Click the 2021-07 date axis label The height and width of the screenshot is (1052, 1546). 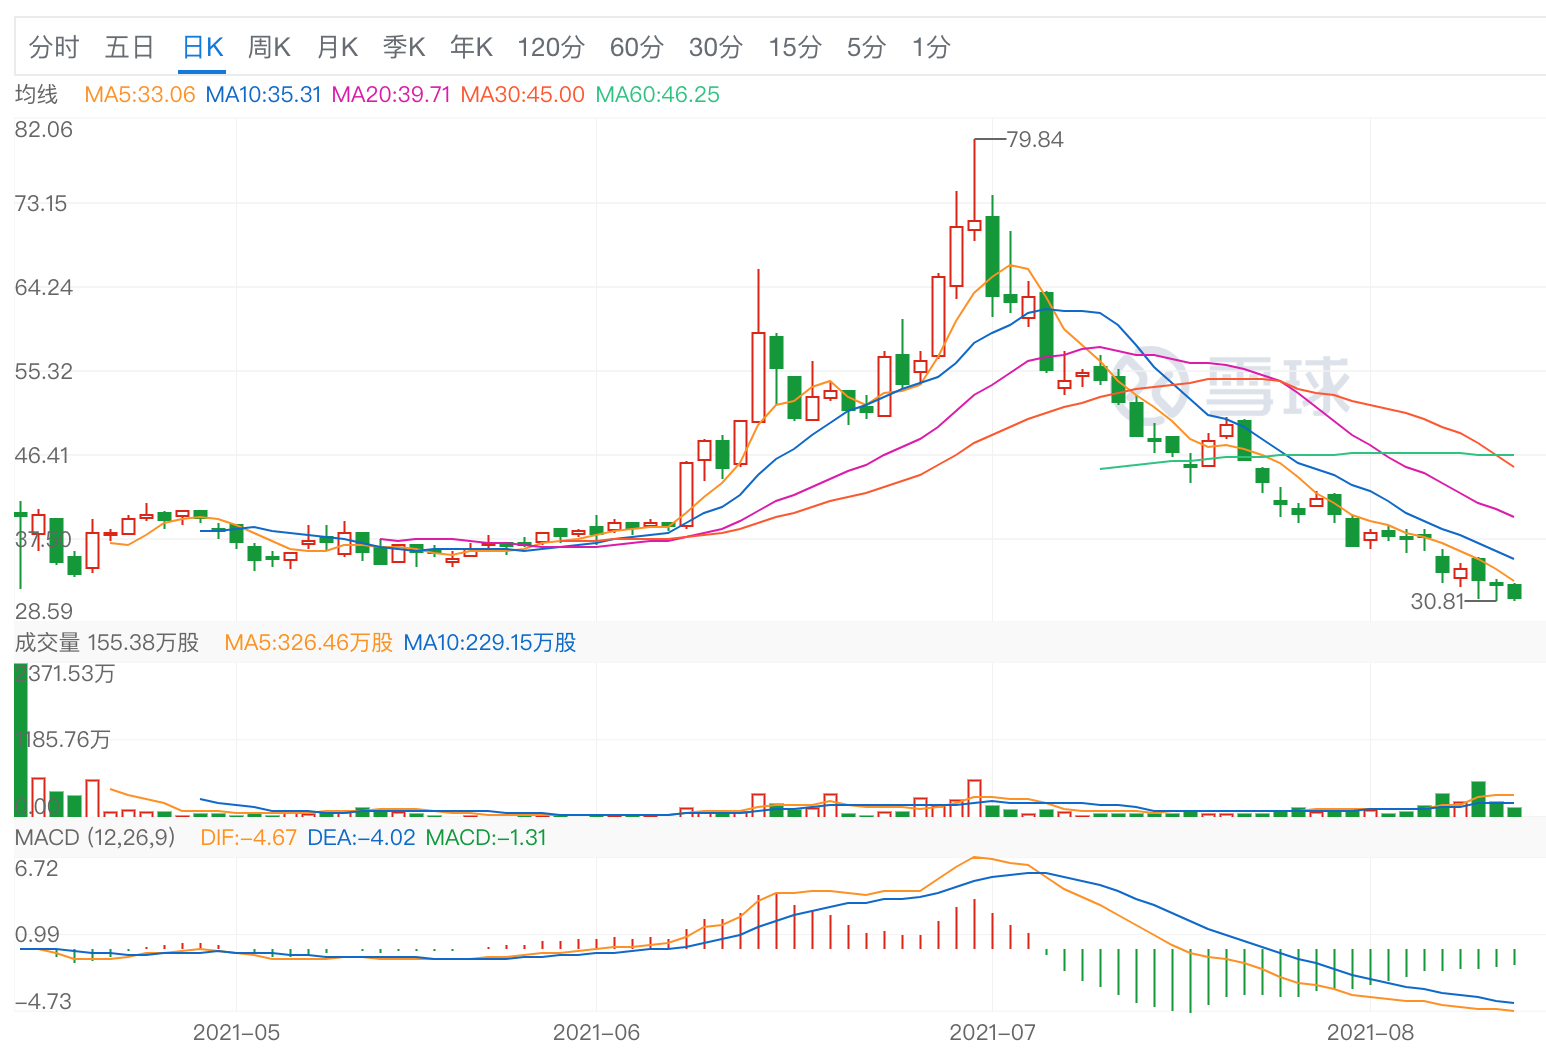(x=993, y=1033)
